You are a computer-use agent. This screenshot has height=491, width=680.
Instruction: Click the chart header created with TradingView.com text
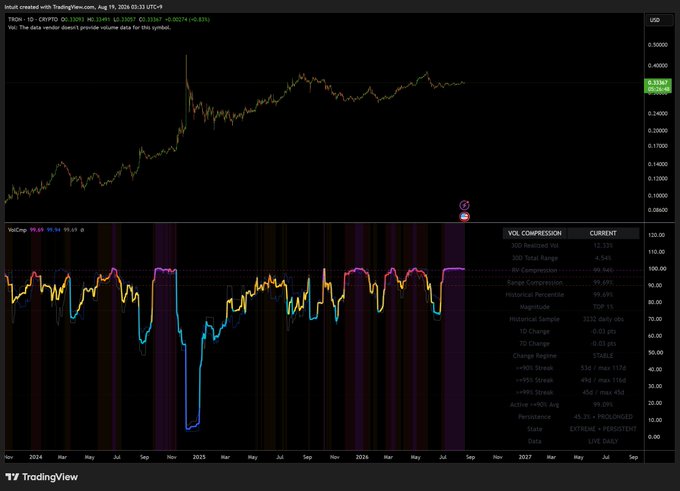tap(83, 7)
